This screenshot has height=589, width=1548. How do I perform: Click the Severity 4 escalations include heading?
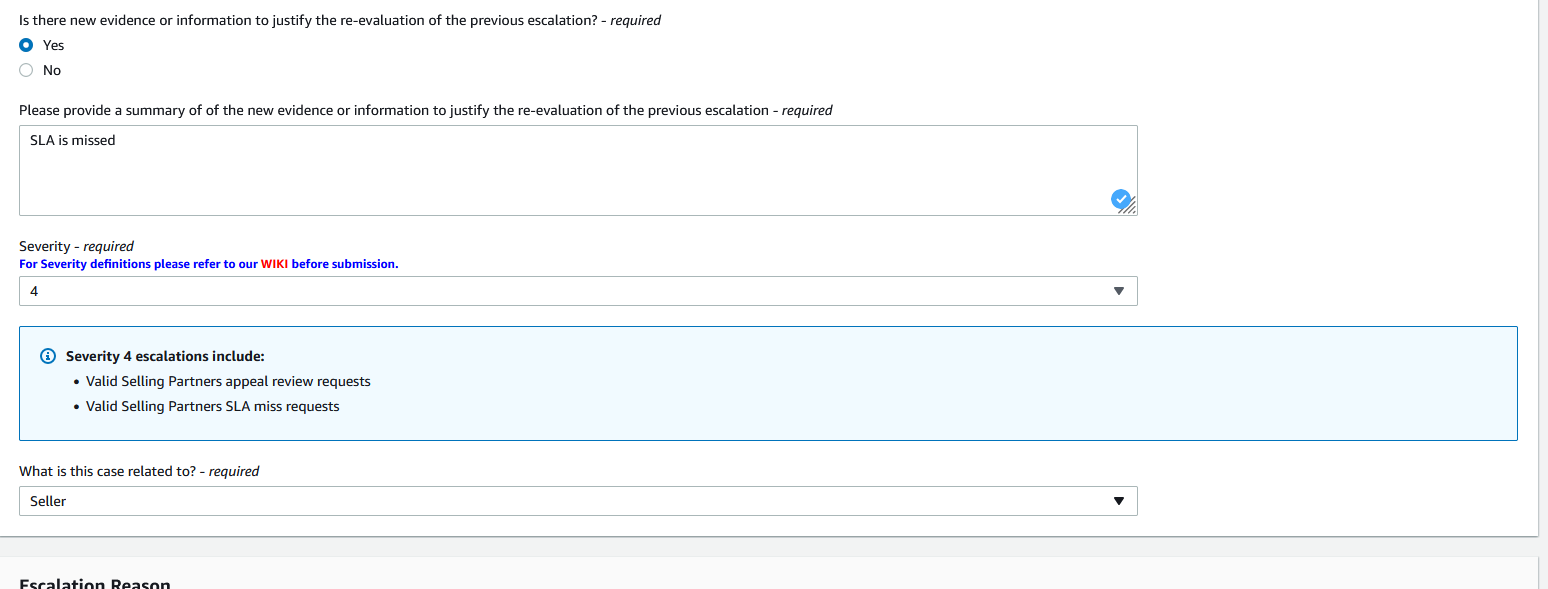coord(165,356)
